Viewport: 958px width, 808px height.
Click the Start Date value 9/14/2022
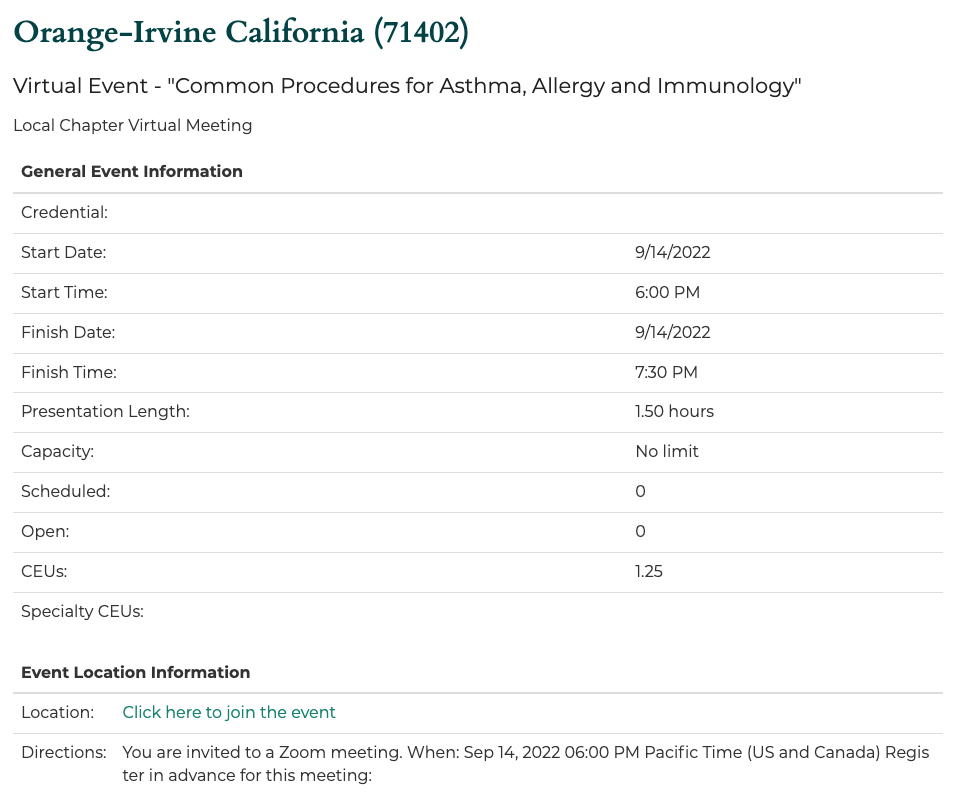pyautogui.click(x=672, y=253)
